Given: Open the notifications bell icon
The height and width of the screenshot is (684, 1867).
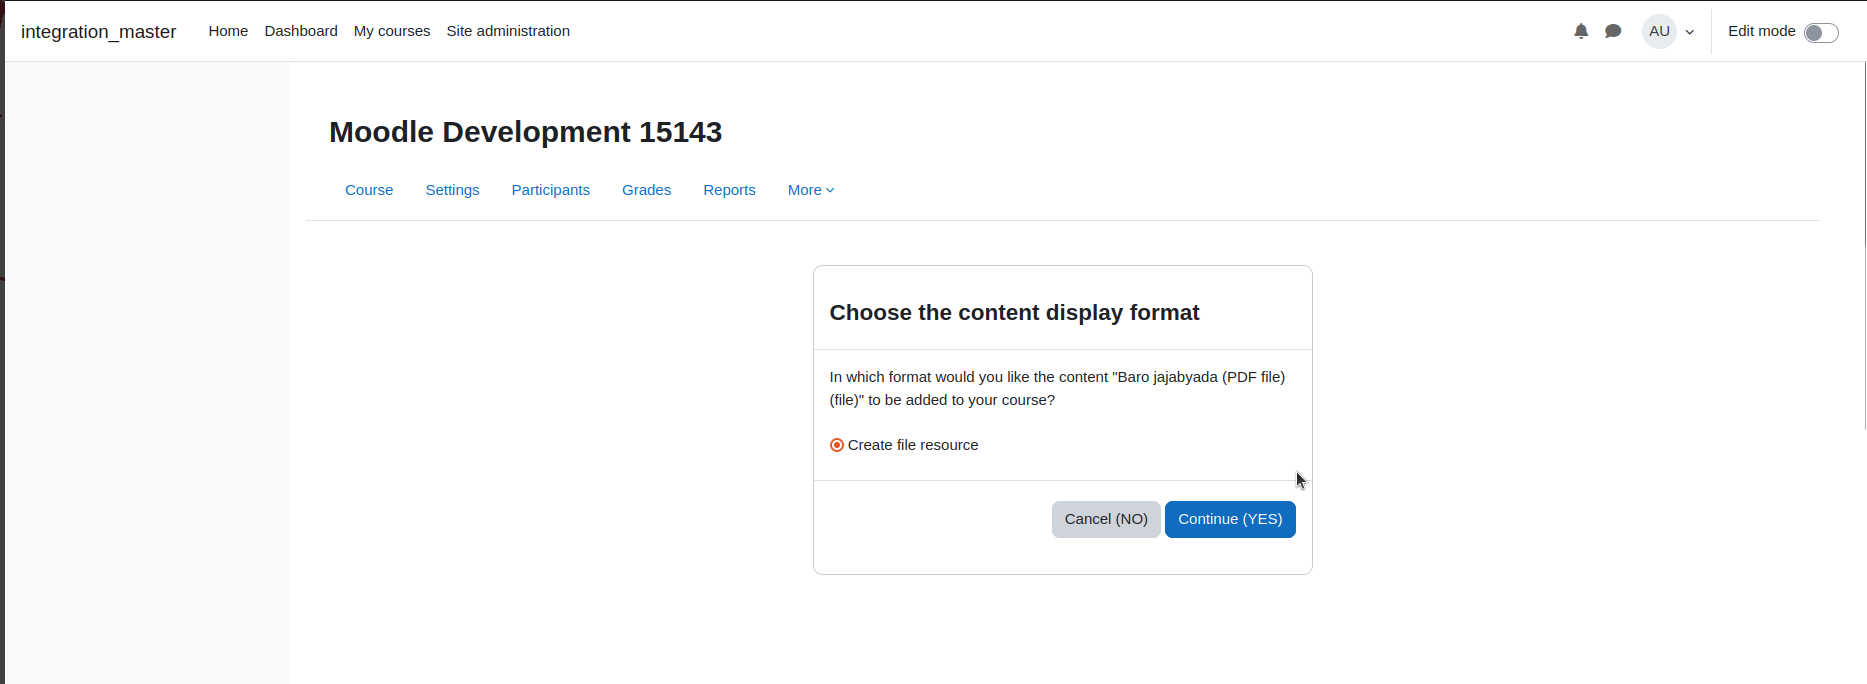Looking at the screenshot, I should (1581, 31).
